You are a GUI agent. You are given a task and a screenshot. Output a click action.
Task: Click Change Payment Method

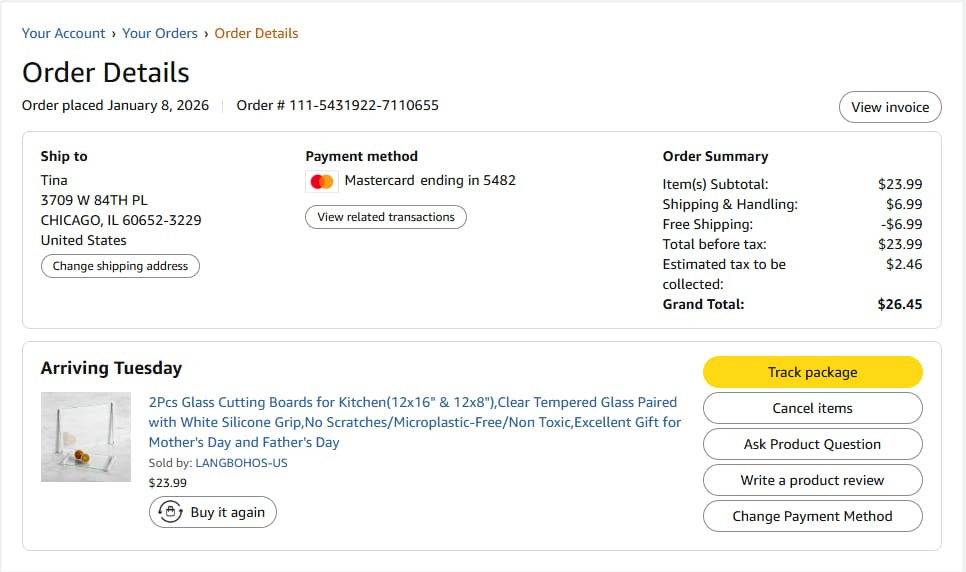812,516
